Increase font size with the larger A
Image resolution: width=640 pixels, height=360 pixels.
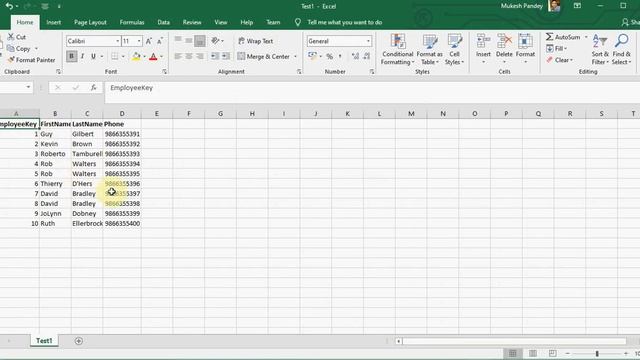pos(149,41)
